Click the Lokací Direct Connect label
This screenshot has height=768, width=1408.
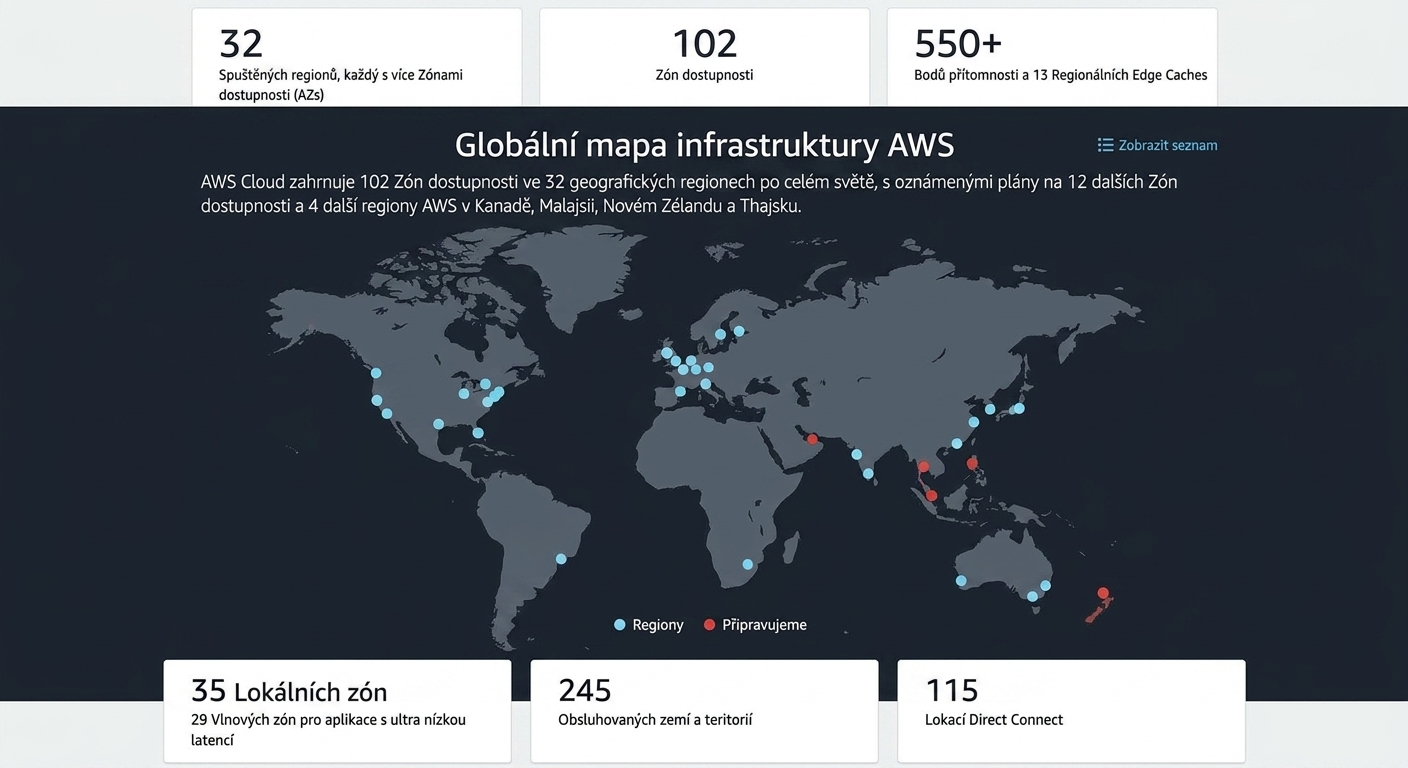point(994,720)
